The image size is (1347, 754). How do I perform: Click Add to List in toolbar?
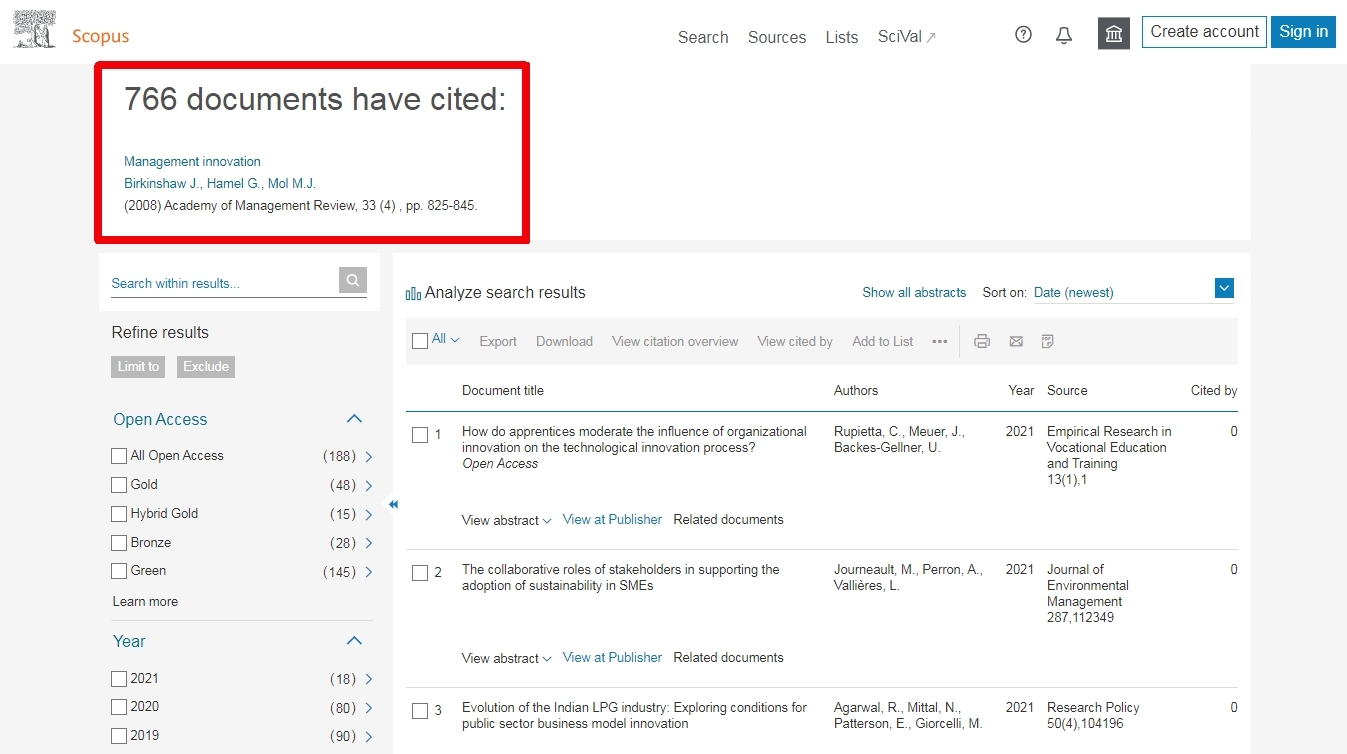click(882, 341)
